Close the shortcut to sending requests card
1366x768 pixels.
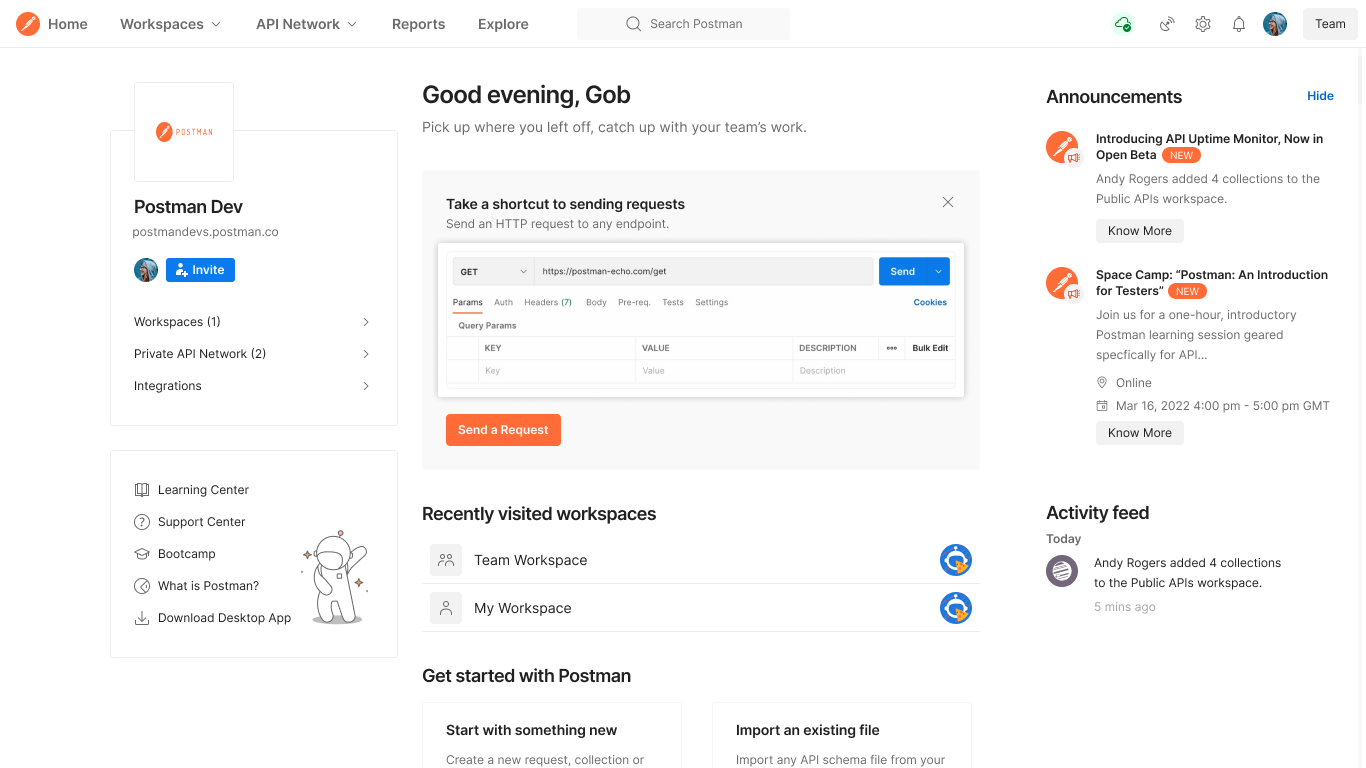pos(948,202)
